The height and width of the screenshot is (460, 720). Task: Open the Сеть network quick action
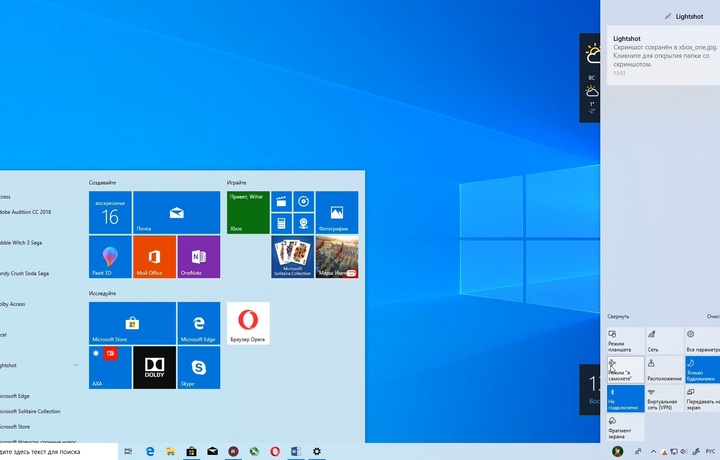tap(664, 341)
